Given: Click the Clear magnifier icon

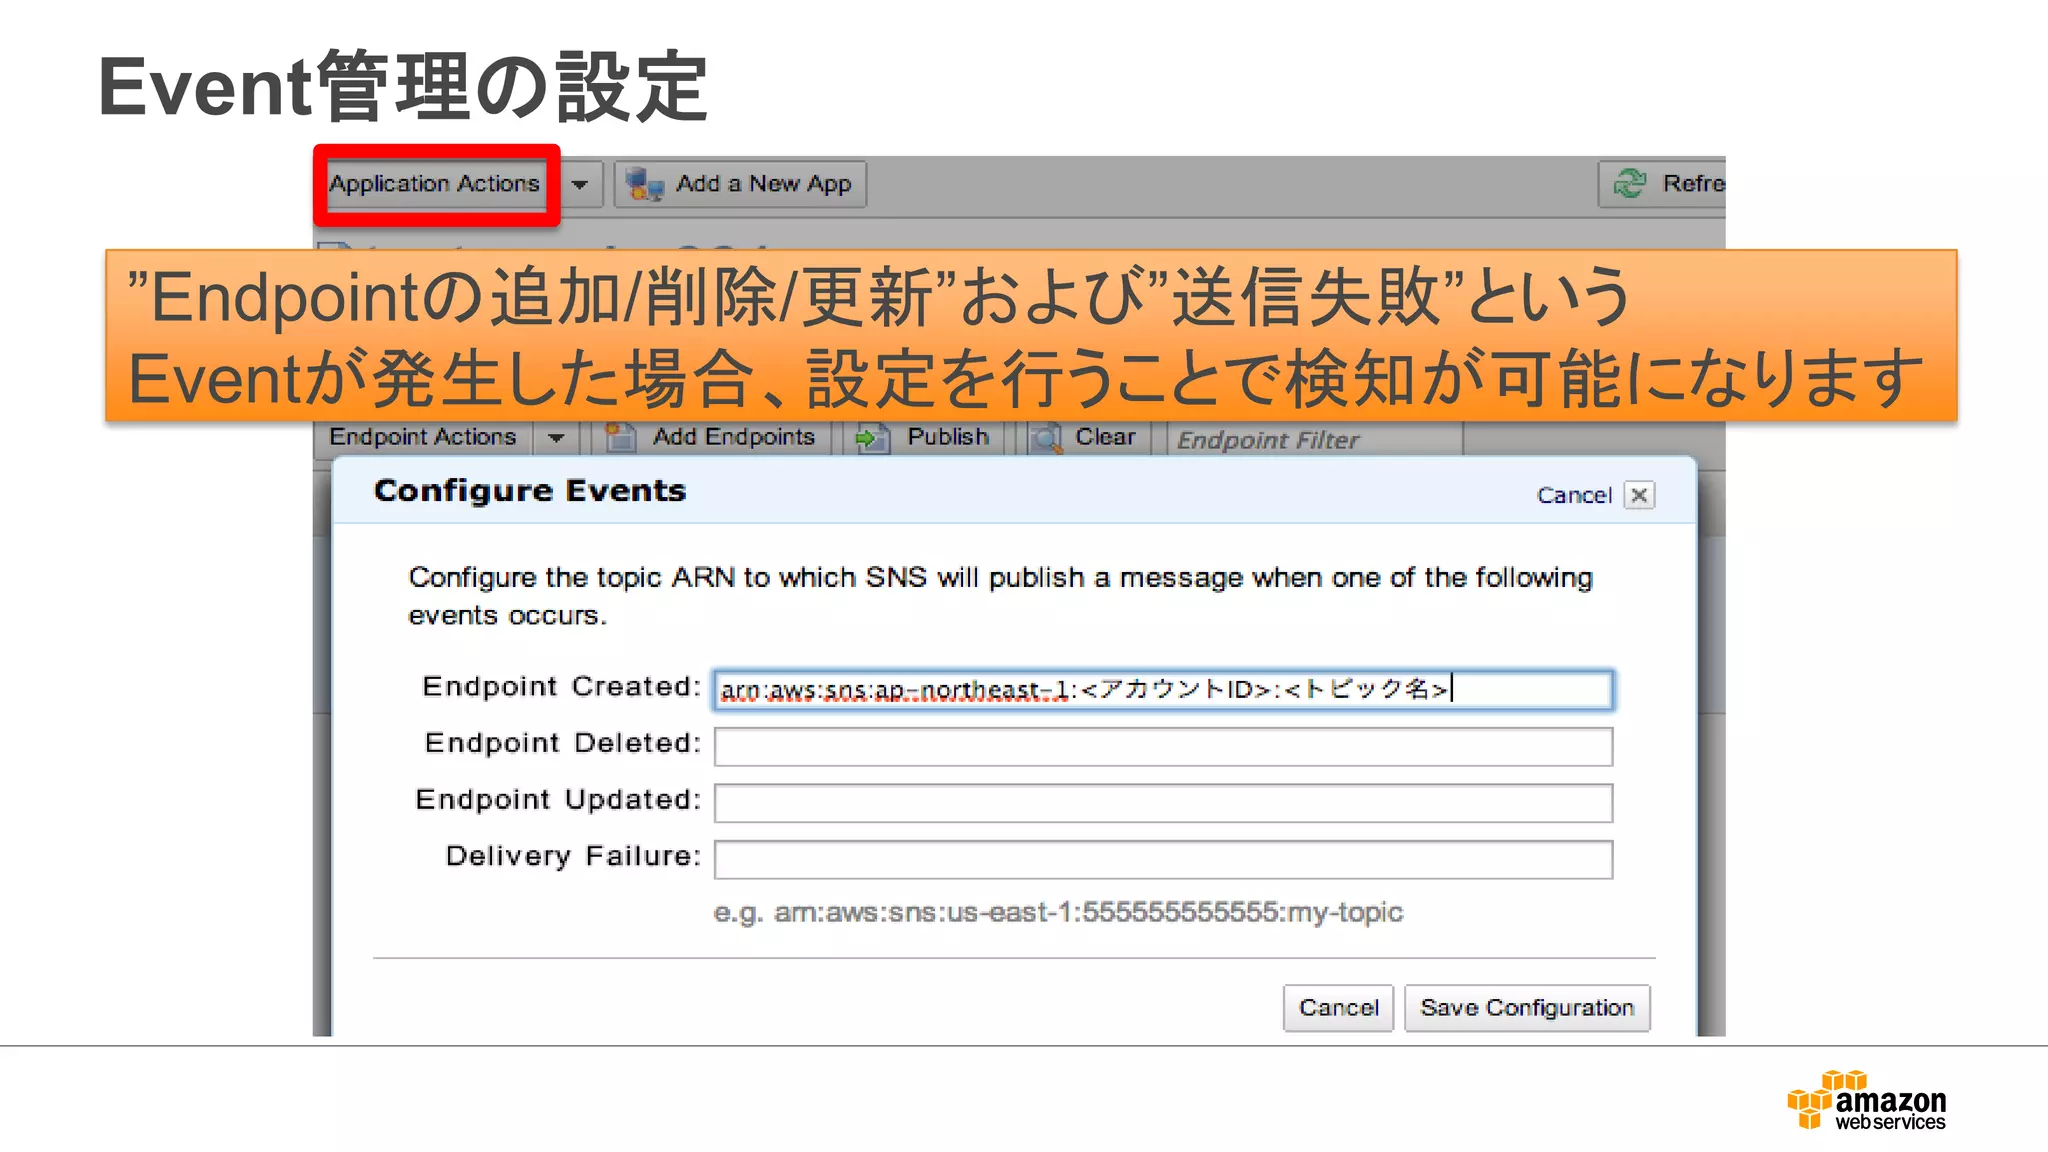Looking at the screenshot, I should tap(1046, 438).
